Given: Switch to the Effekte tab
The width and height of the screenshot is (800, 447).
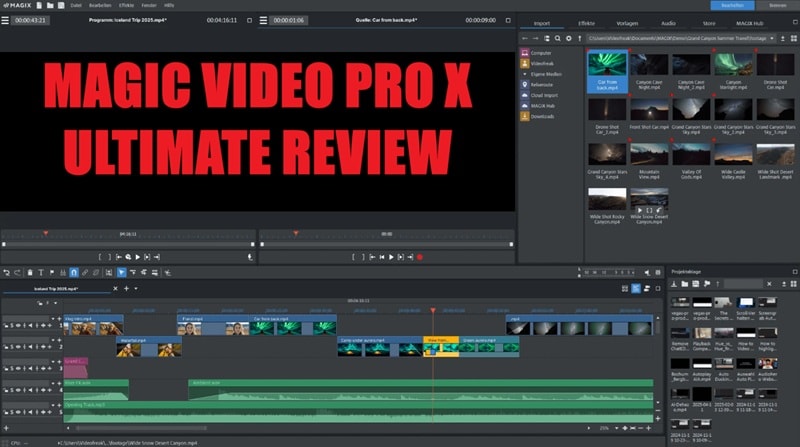Looking at the screenshot, I should tap(586, 23).
